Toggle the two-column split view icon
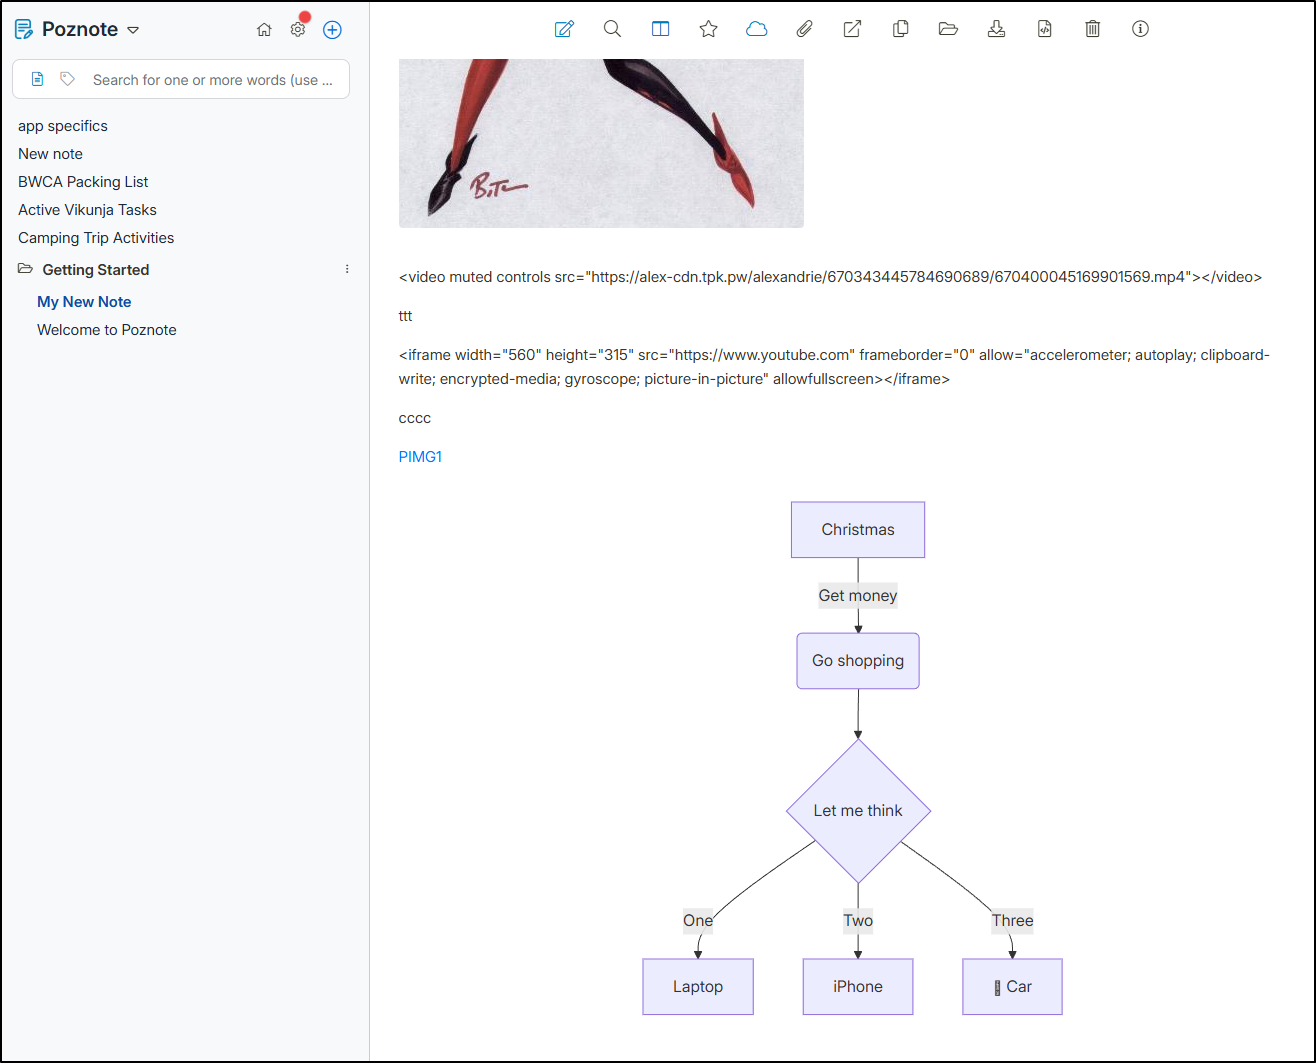1316x1063 pixels. [660, 29]
